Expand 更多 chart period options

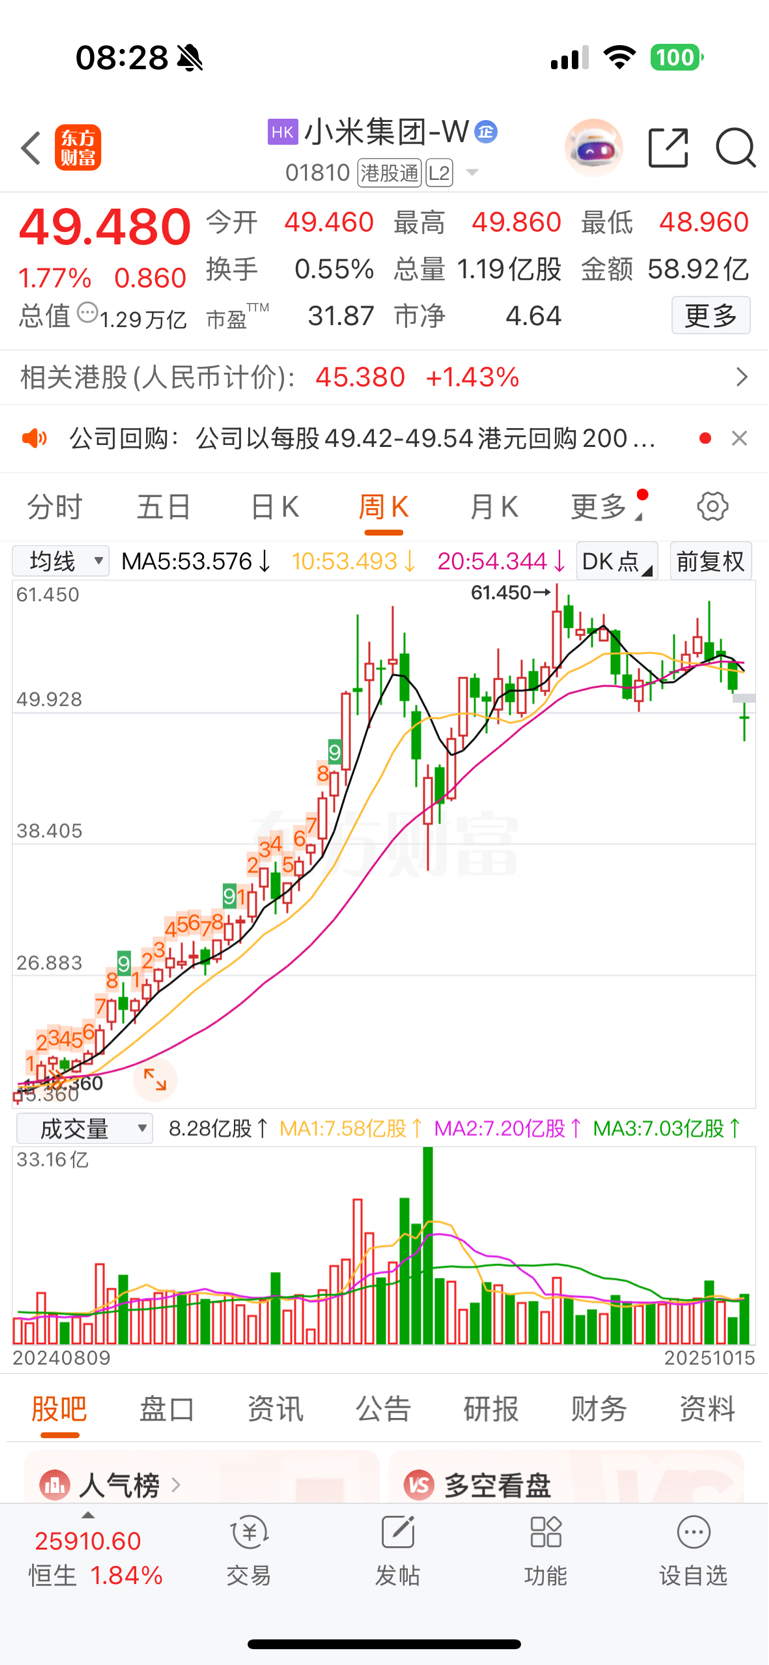(606, 507)
